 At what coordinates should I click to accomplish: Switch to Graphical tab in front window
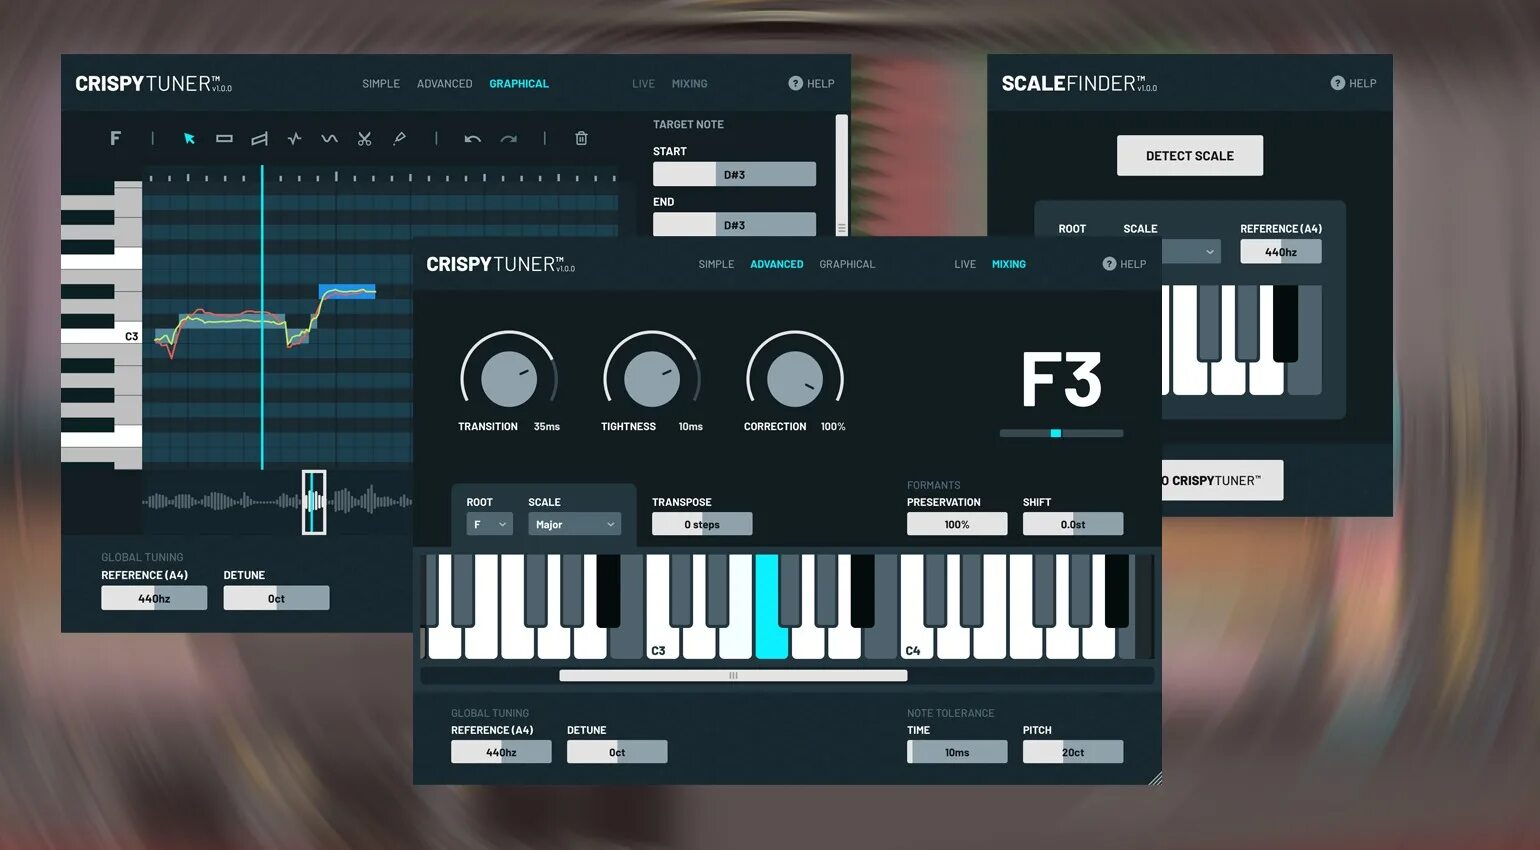tap(847, 264)
